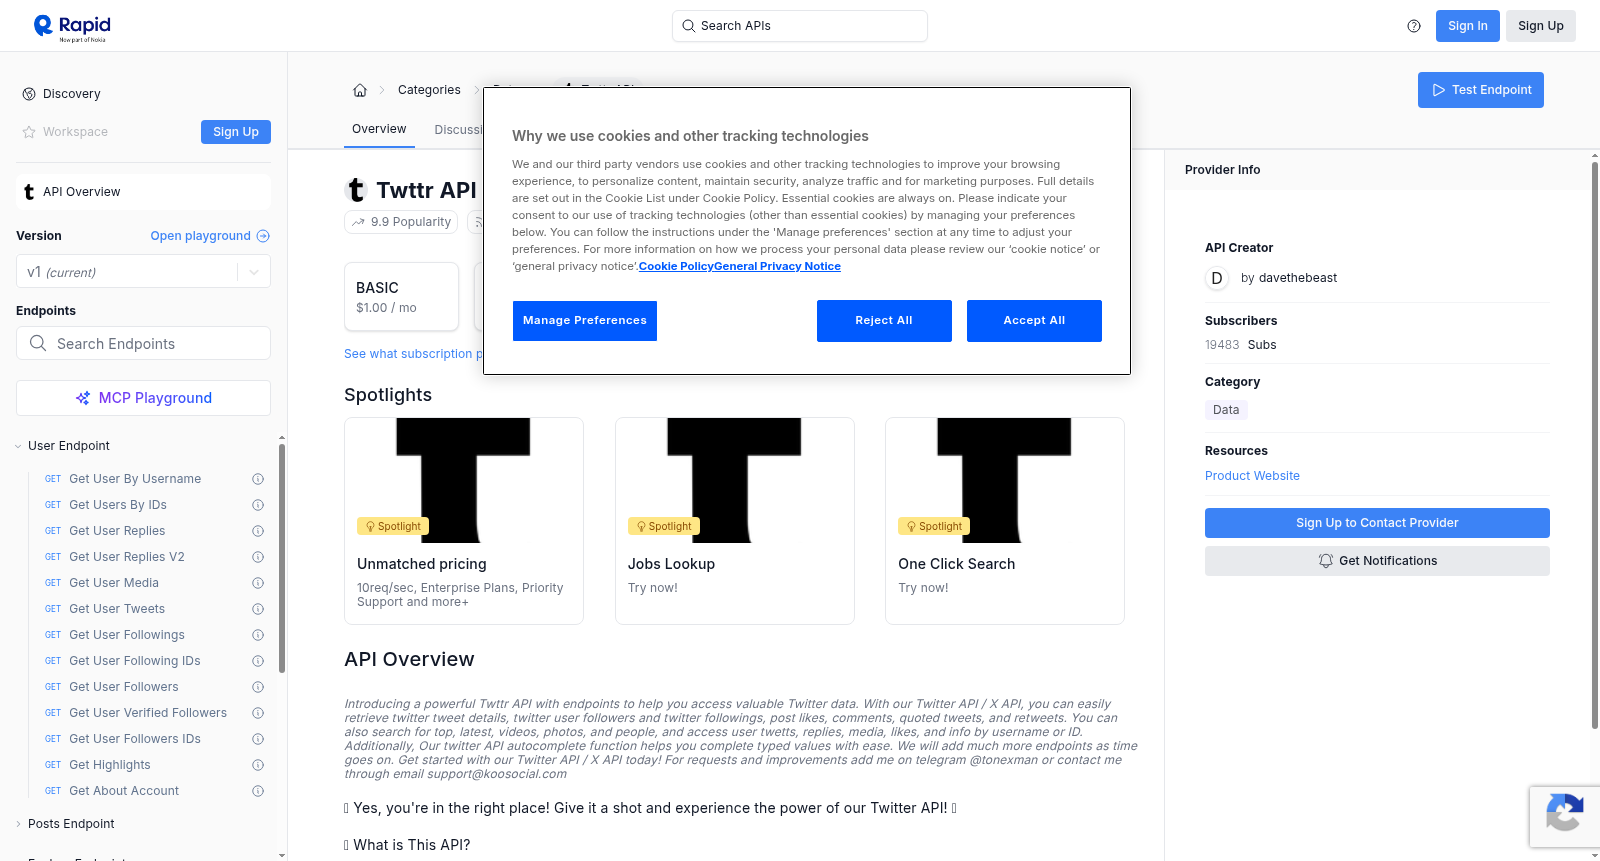Screen dimensions: 1600x861
Task: Open the Get User By Username endpoint
Action: coord(135,479)
